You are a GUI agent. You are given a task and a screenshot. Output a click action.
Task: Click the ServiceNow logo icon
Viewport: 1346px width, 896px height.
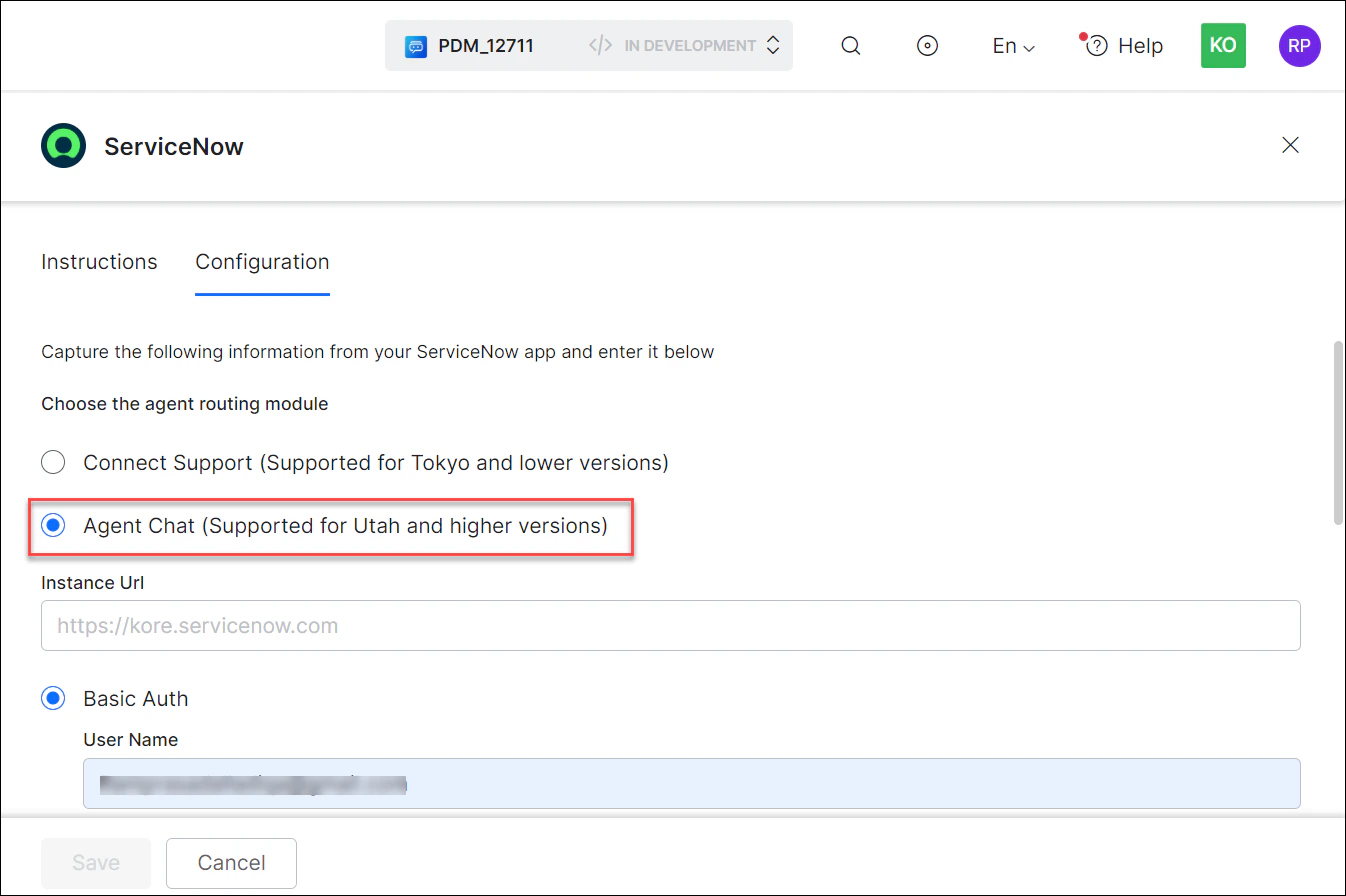click(x=63, y=145)
